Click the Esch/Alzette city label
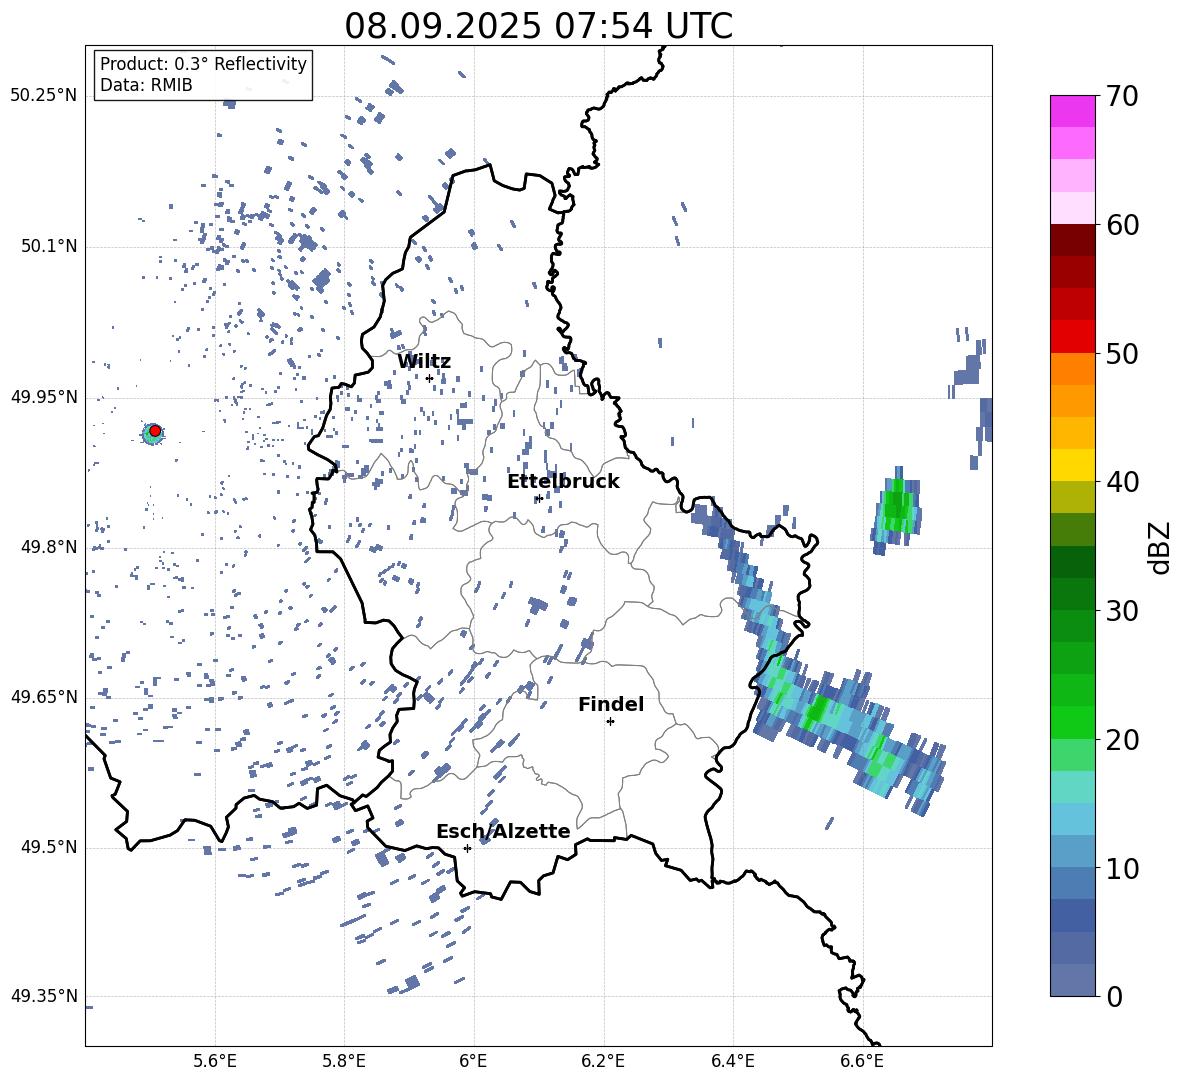Image resolution: width=1184 pixels, height=1081 pixels. click(x=503, y=831)
